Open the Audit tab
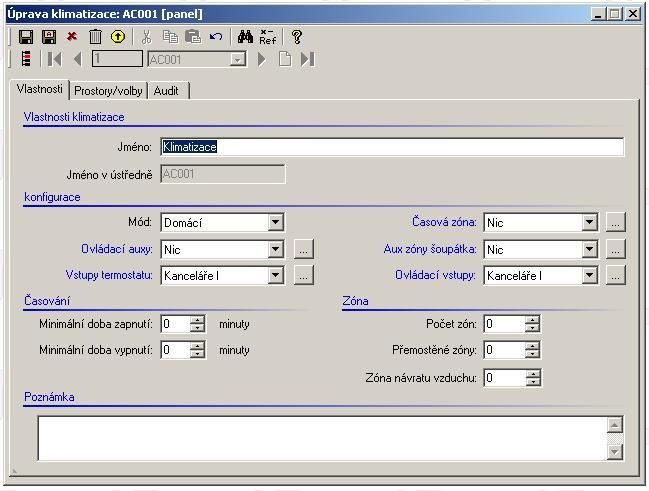The height and width of the screenshot is (491, 649). (x=166, y=91)
